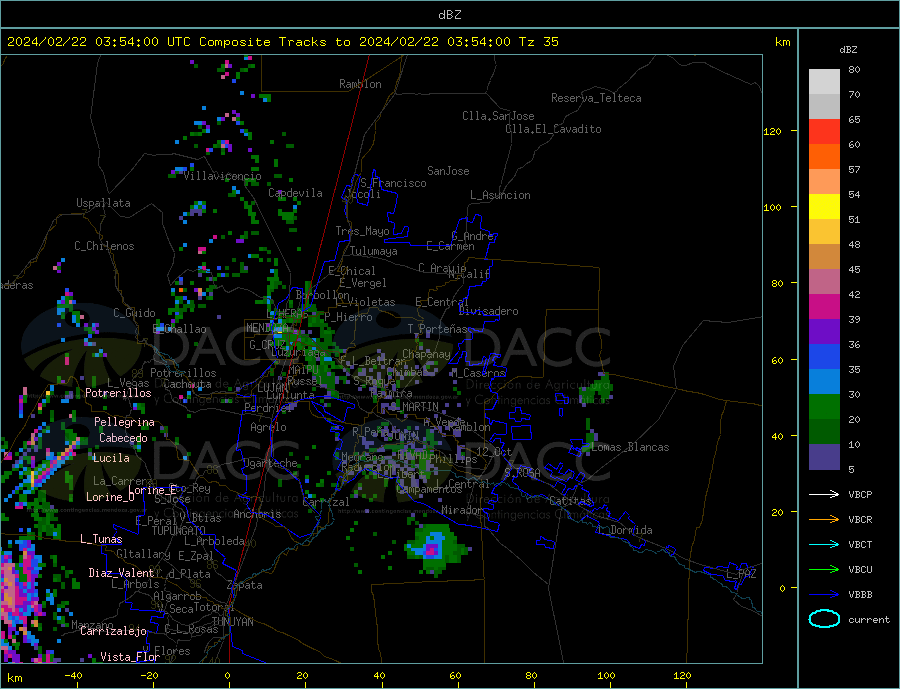Select the 39 dBZ purple color swatch
Screen dimensions: 900x689
(824, 332)
